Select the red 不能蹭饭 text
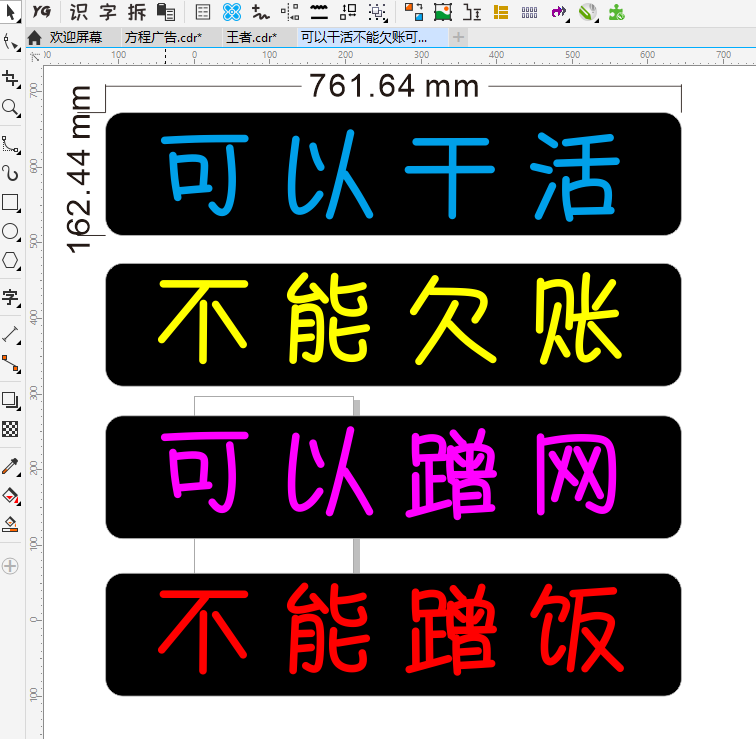This screenshot has height=739, width=756. coord(391,628)
